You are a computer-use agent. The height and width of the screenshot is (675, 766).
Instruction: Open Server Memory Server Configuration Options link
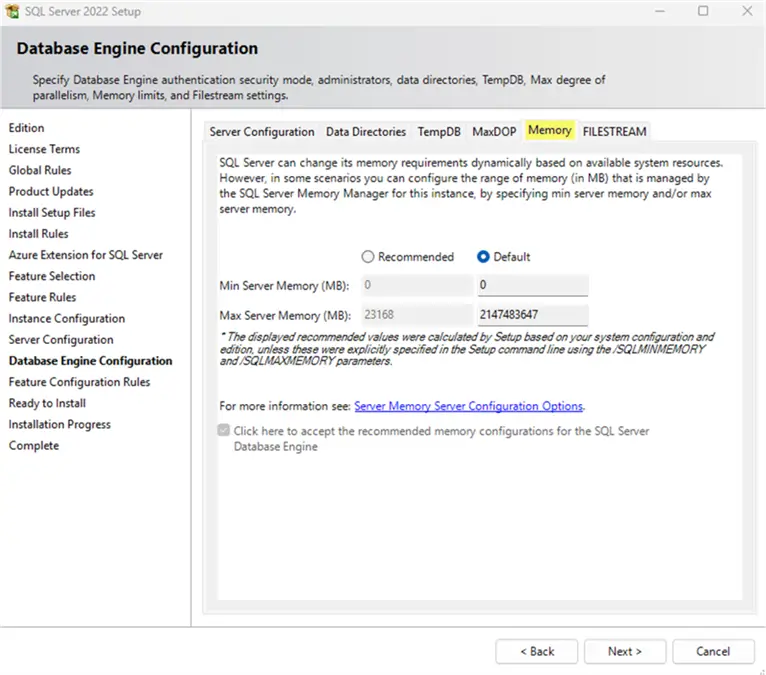click(x=468, y=406)
